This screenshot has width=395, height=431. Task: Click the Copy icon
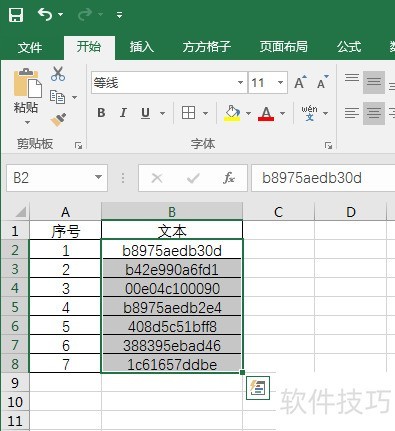(x=57, y=97)
